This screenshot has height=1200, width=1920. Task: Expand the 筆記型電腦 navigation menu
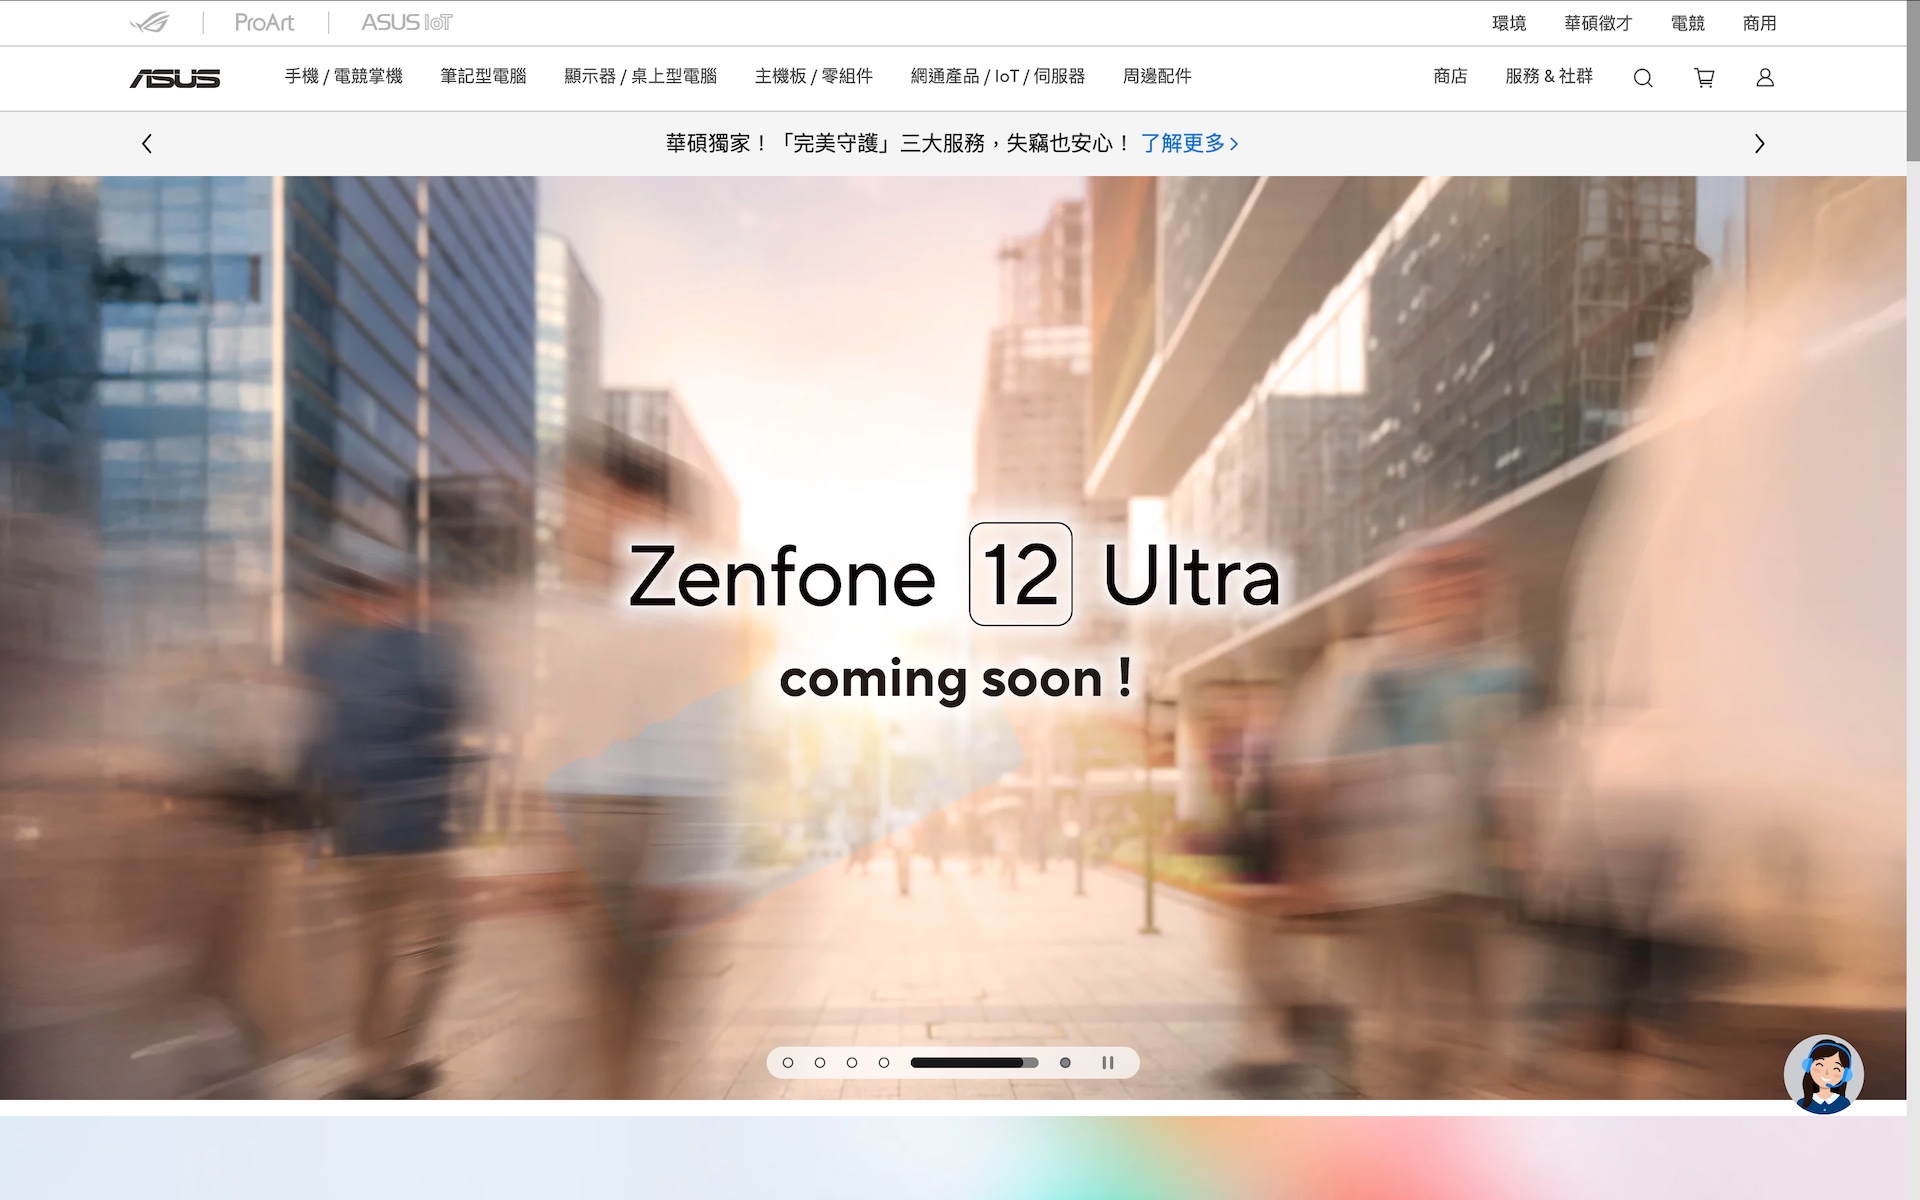tap(483, 76)
